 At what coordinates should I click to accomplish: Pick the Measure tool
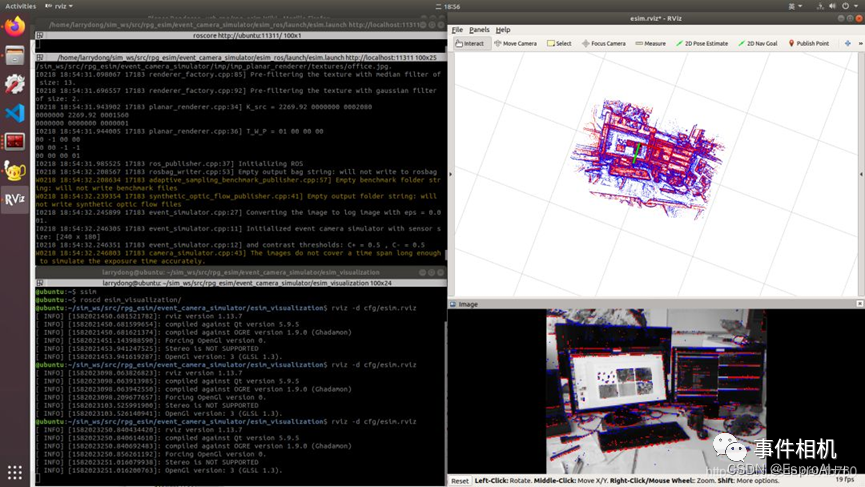[650, 44]
